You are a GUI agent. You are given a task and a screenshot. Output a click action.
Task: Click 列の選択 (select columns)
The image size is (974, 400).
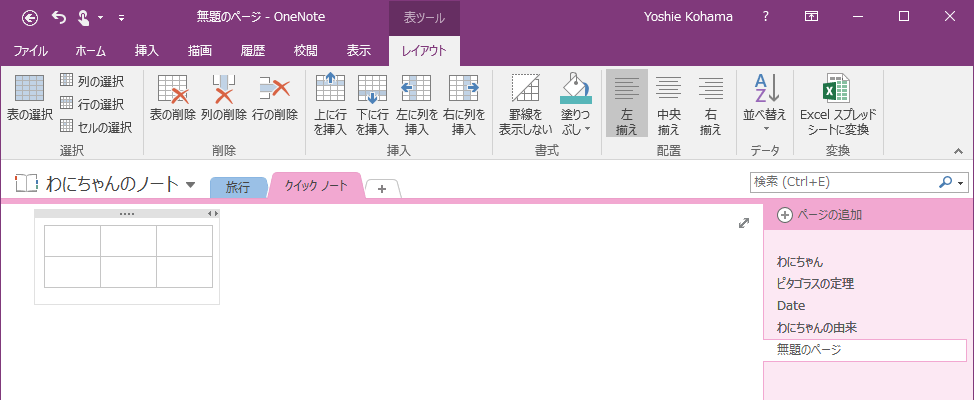[92, 81]
